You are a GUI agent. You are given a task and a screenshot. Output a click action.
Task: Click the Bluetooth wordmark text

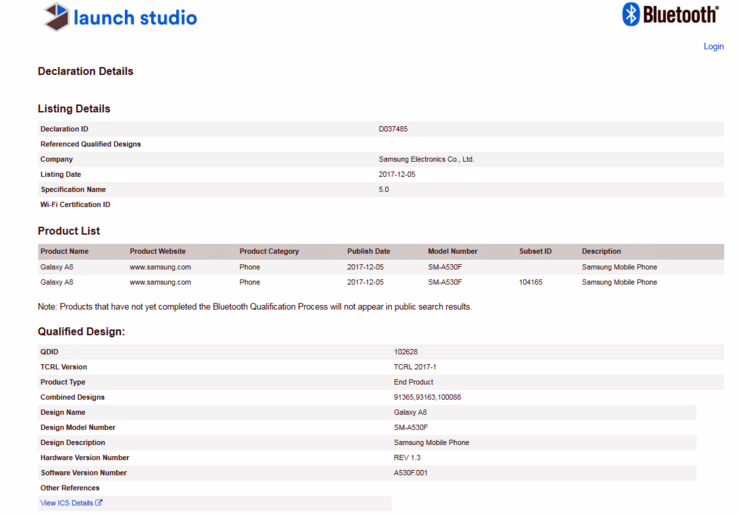point(680,14)
